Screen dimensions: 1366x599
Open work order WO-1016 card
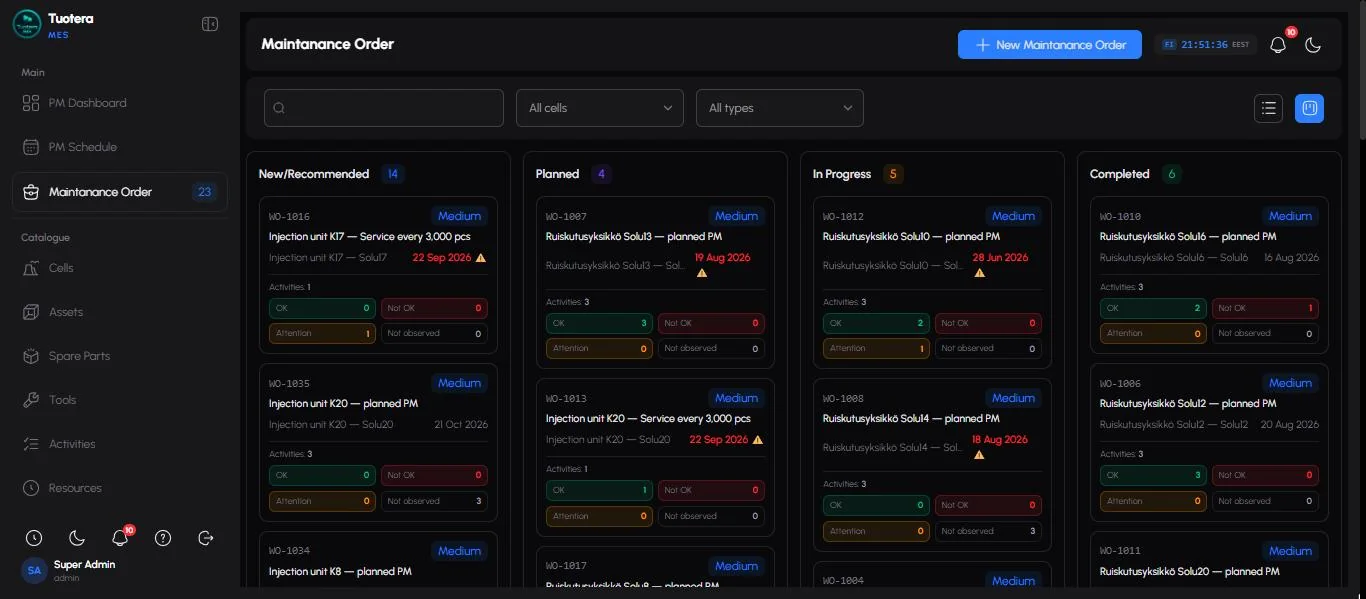(378, 275)
